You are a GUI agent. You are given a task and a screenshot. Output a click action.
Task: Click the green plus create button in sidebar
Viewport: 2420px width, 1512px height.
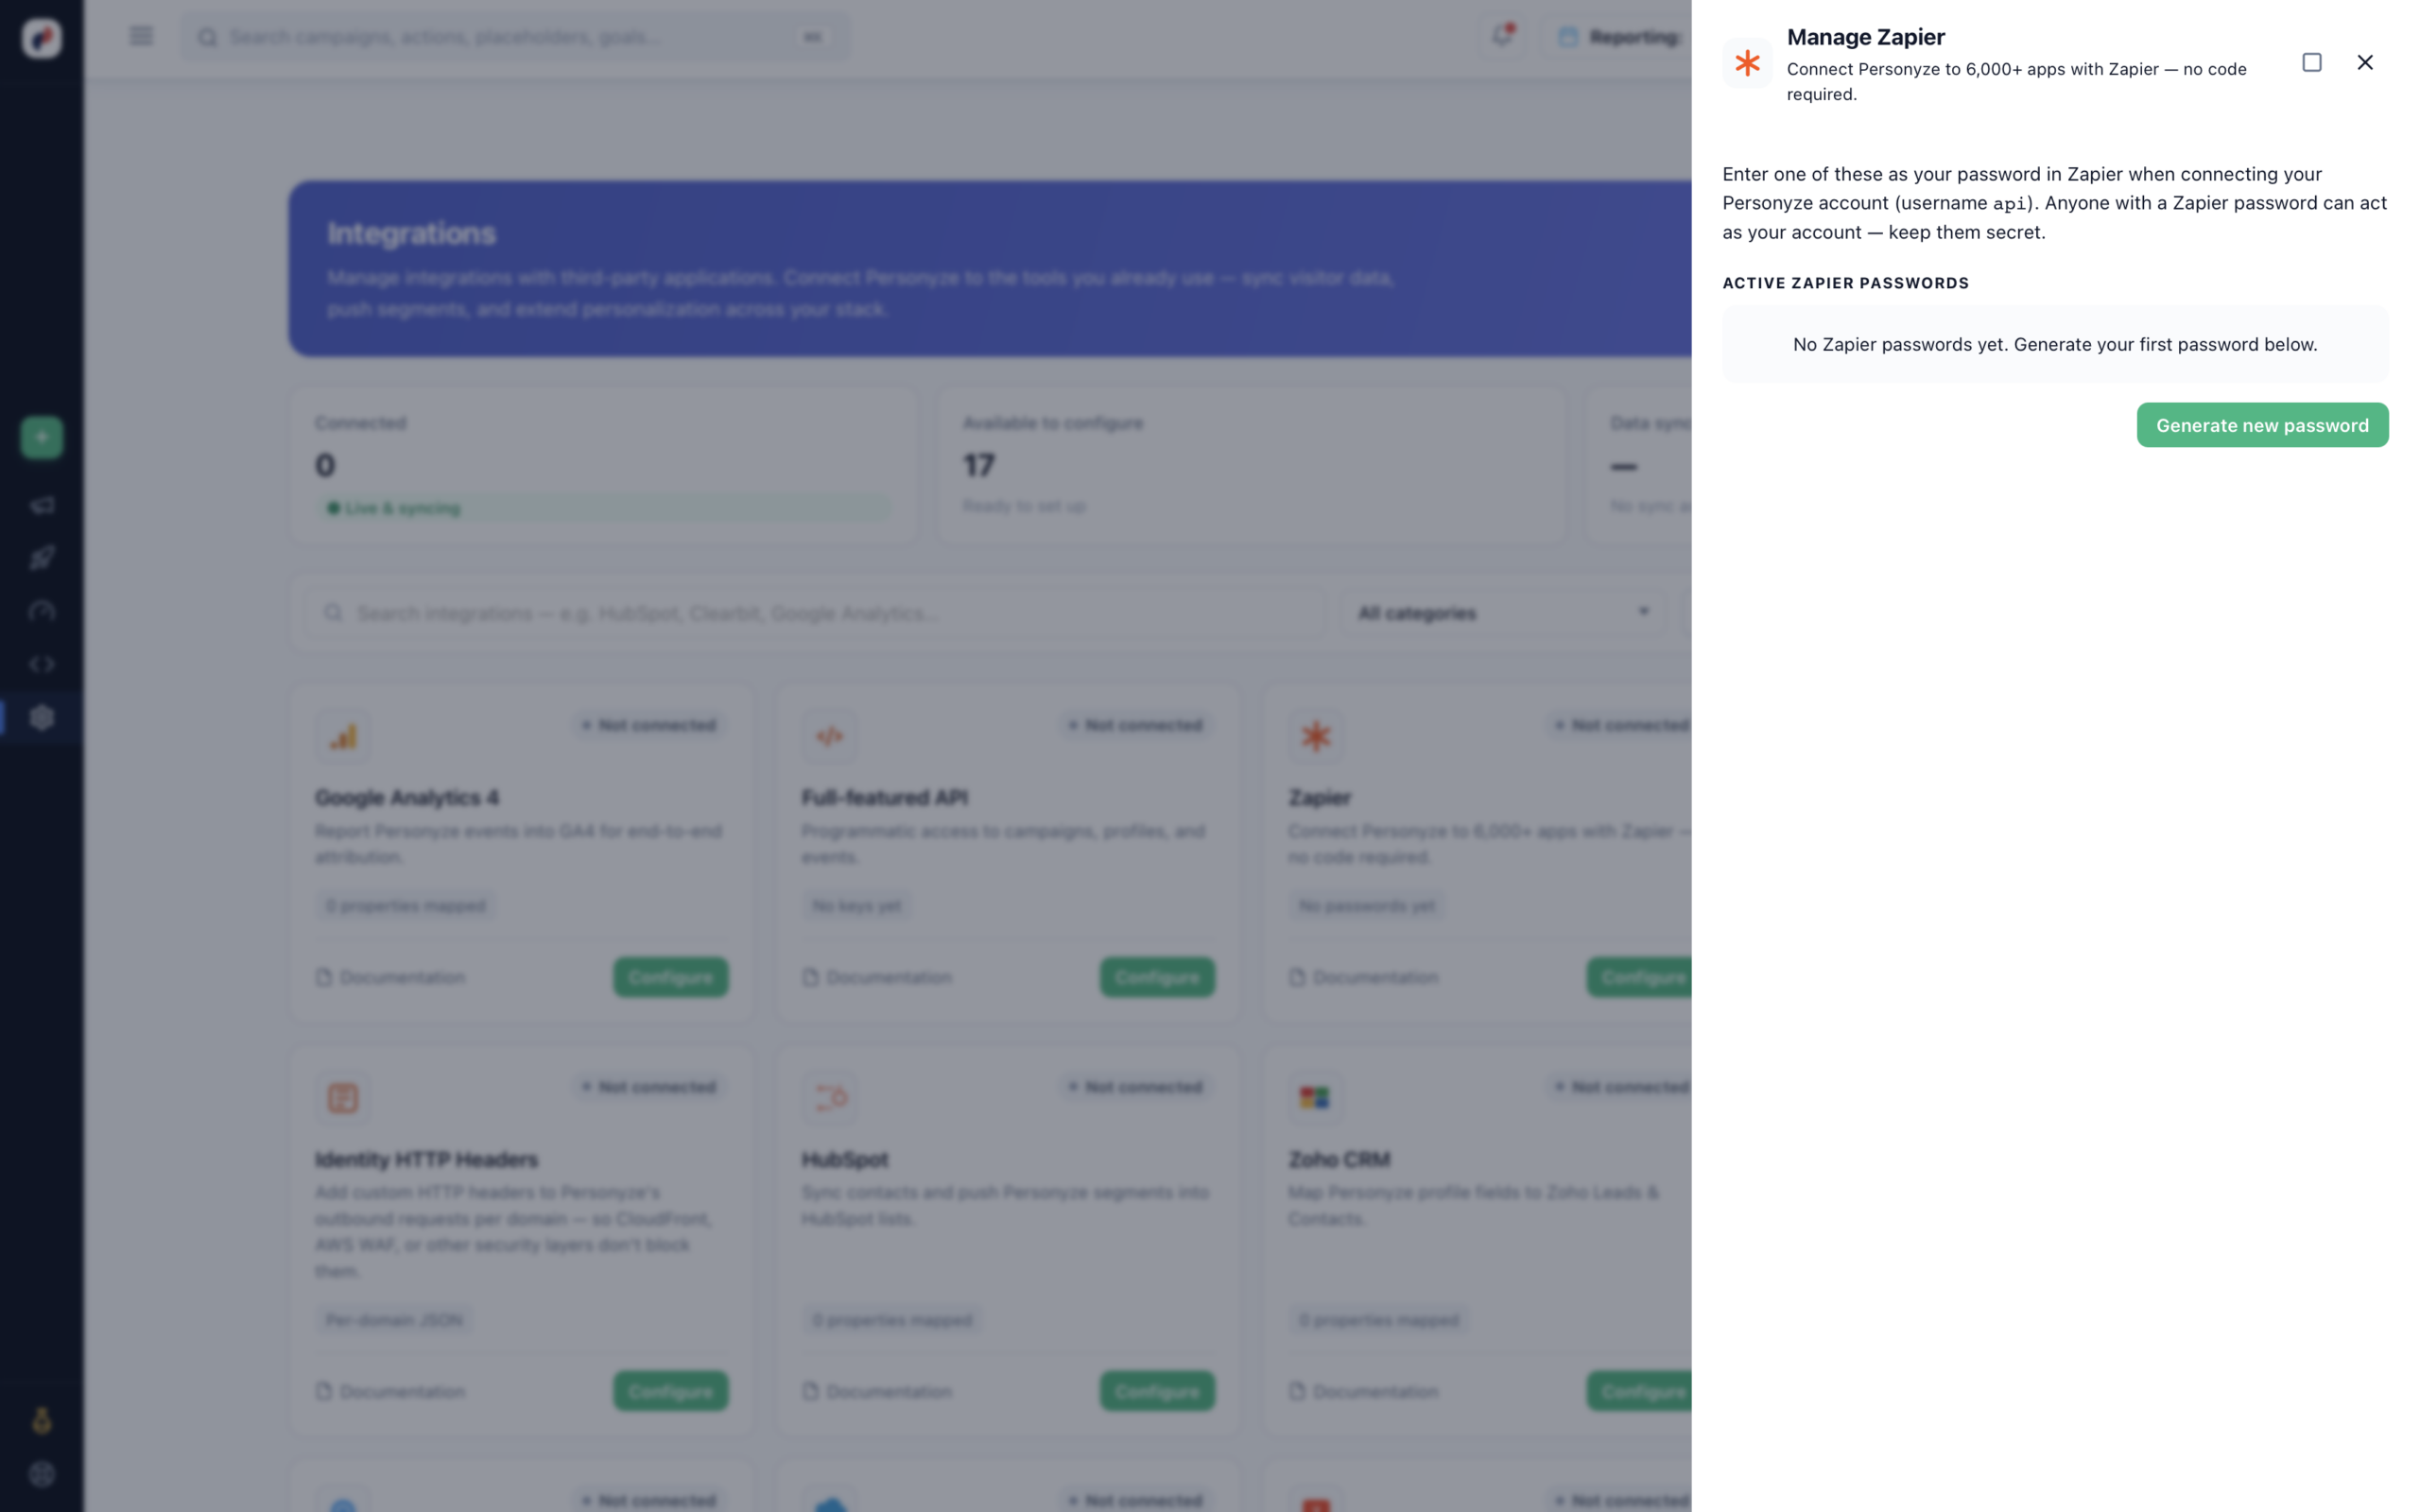pos(42,437)
